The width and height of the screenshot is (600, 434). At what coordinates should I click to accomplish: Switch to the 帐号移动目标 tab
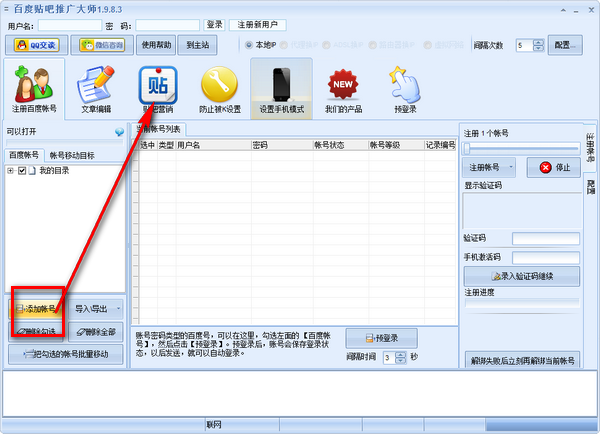tap(72, 155)
